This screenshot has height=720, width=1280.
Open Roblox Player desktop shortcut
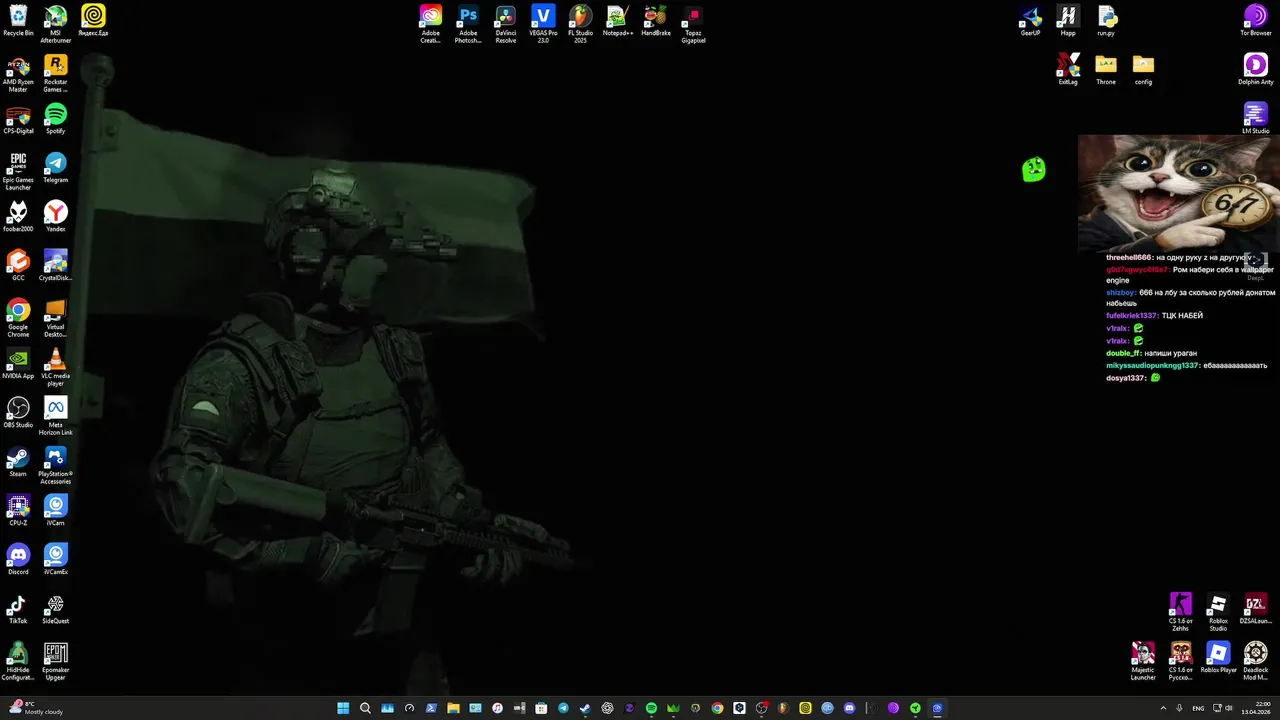[1218, 657]
